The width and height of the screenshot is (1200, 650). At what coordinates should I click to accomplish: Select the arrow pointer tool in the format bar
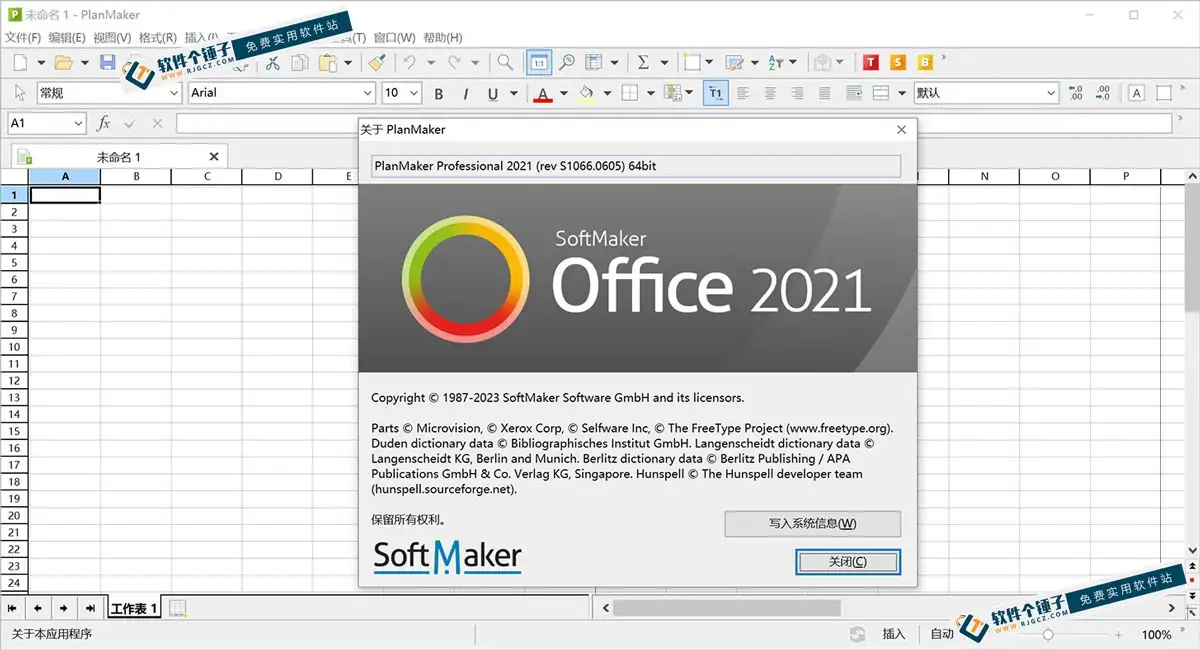19,93
